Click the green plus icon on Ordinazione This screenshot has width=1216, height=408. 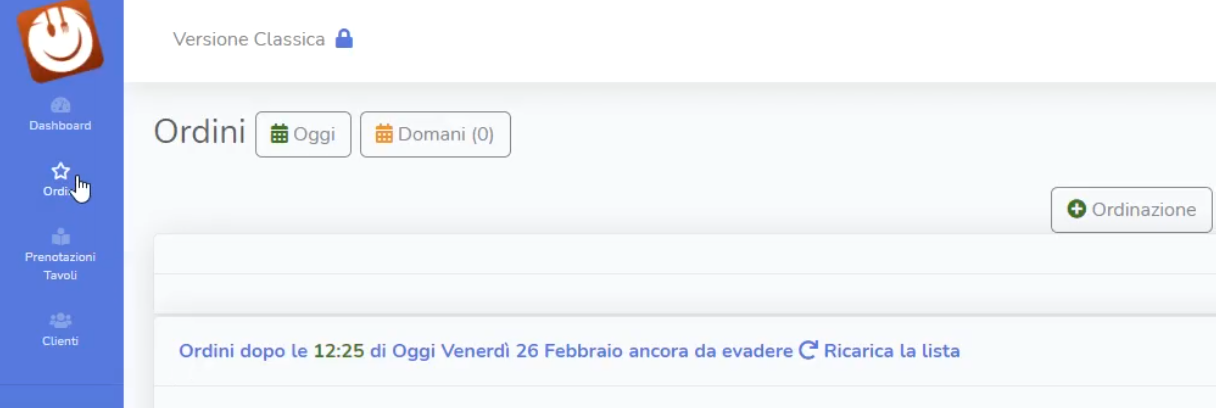(x=1077, y=209)
